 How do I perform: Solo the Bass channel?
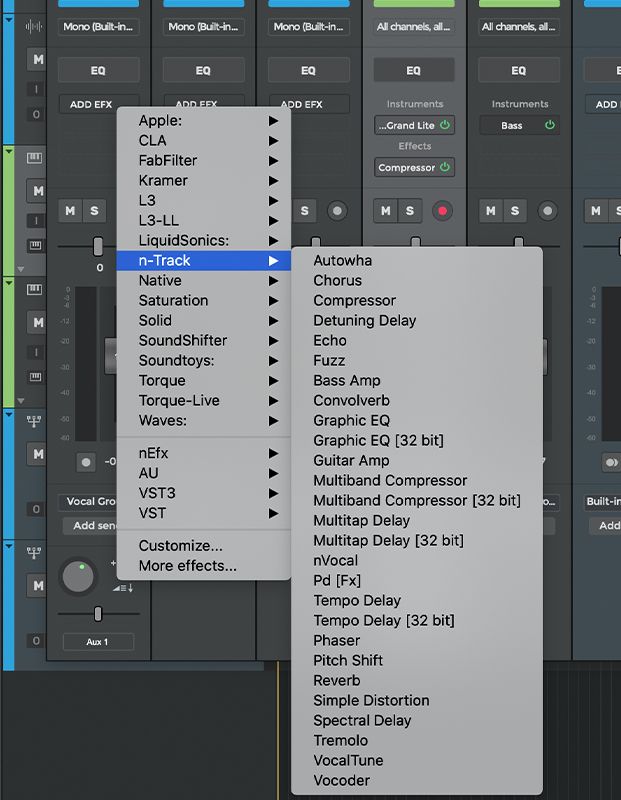pyautogui.click(x=515, y=211)
